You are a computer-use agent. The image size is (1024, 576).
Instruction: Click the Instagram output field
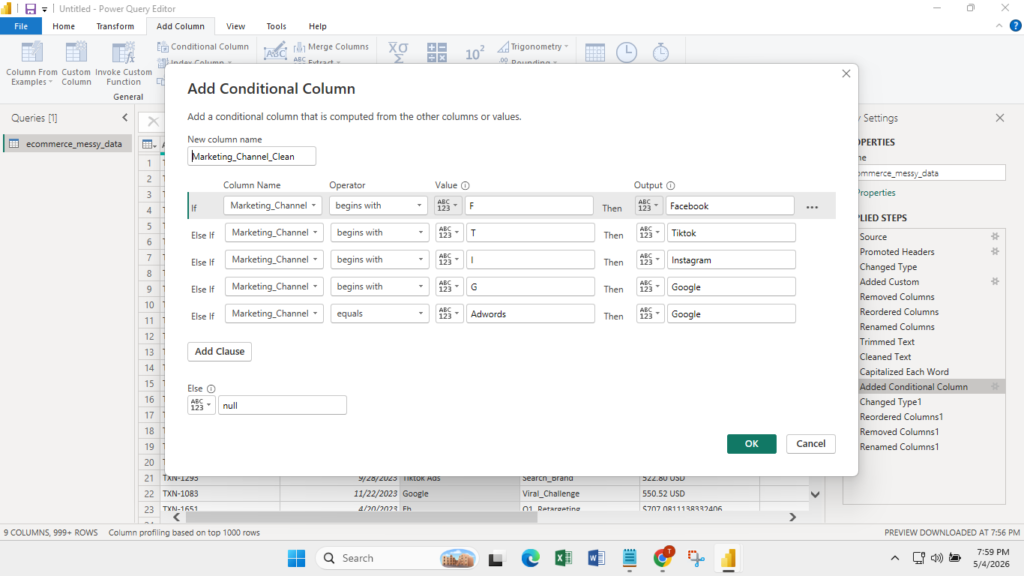[x=731, y=260]
